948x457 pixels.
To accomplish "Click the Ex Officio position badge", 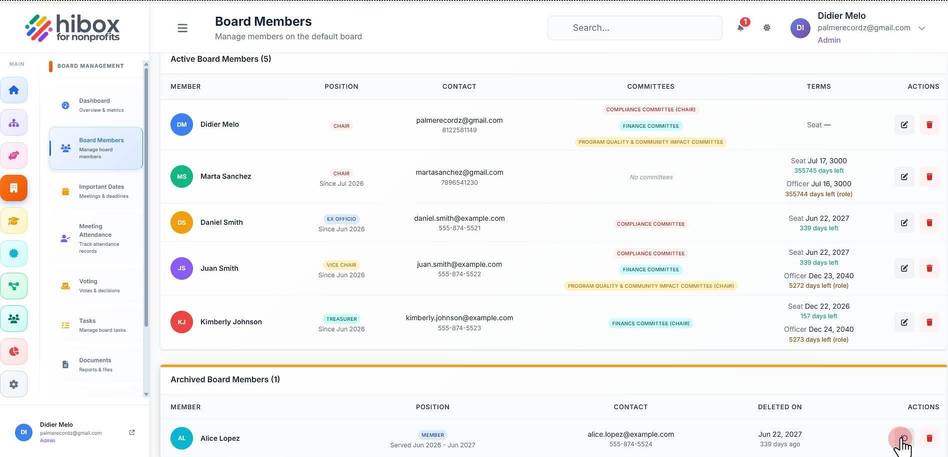I will (x=342, y=219).
